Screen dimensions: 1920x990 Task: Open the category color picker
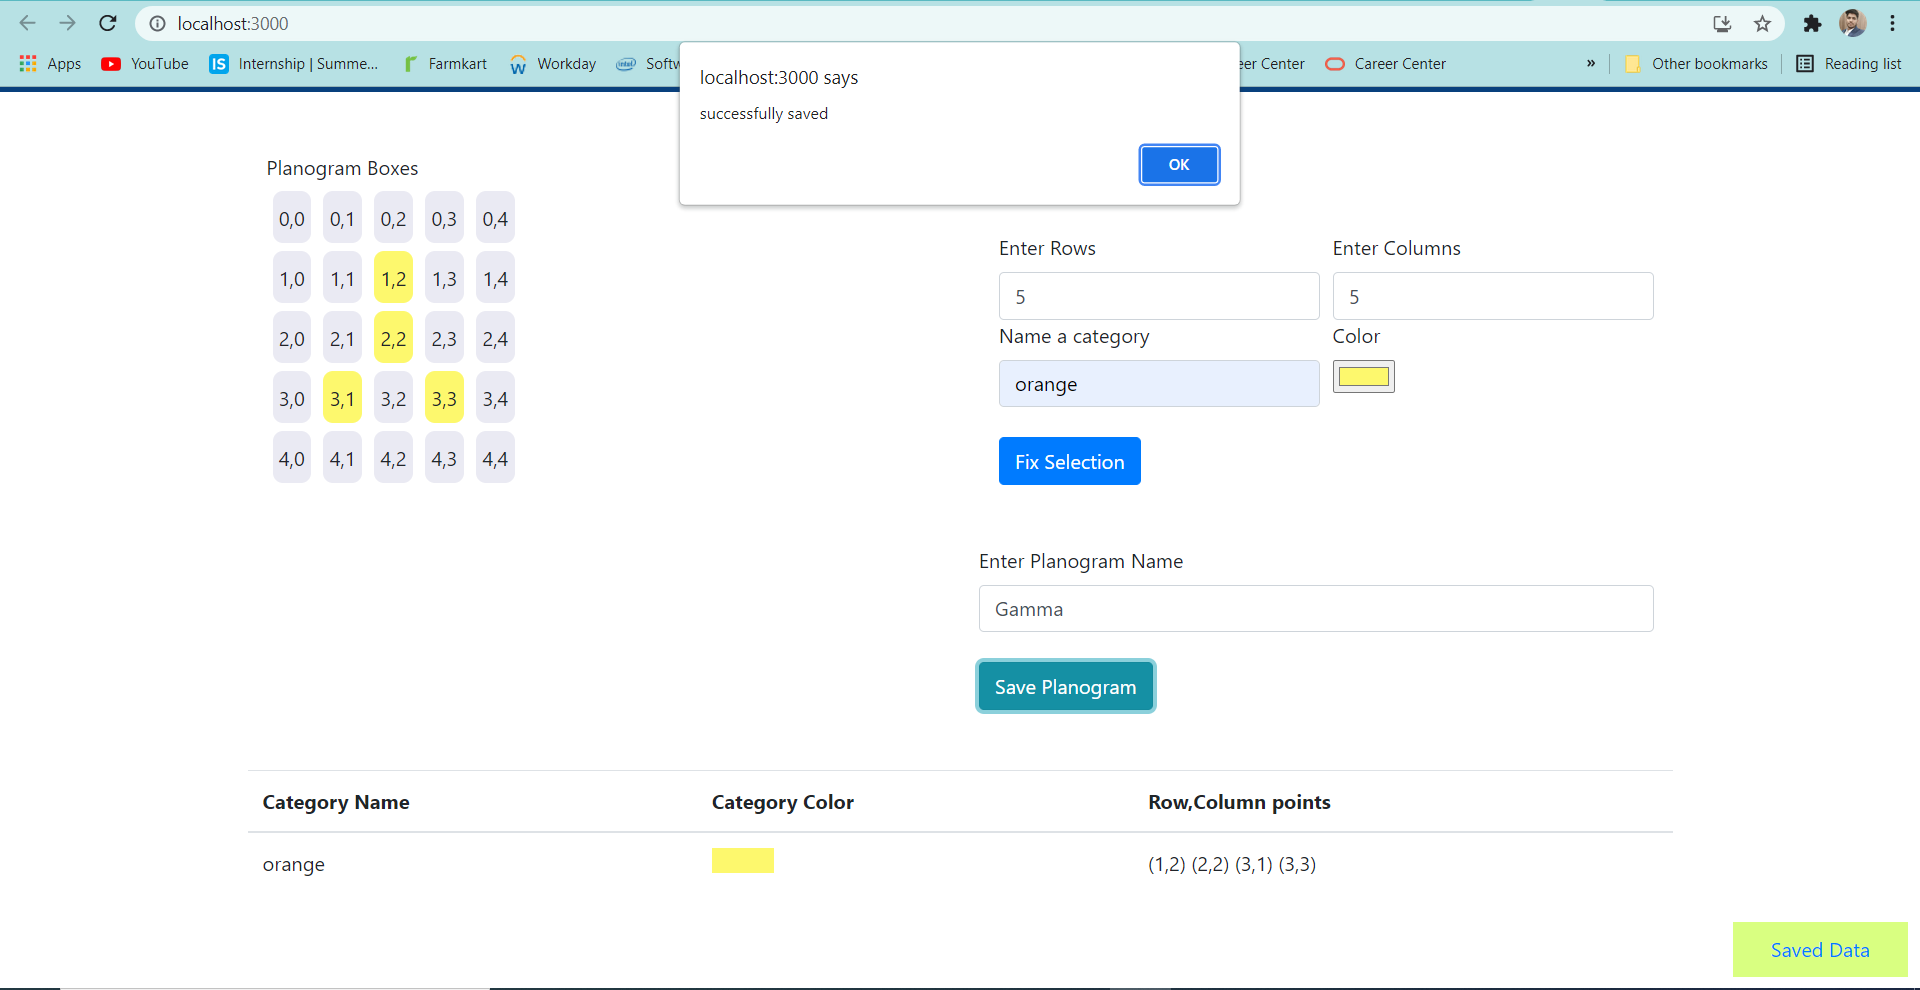(x=1363, y=376)
